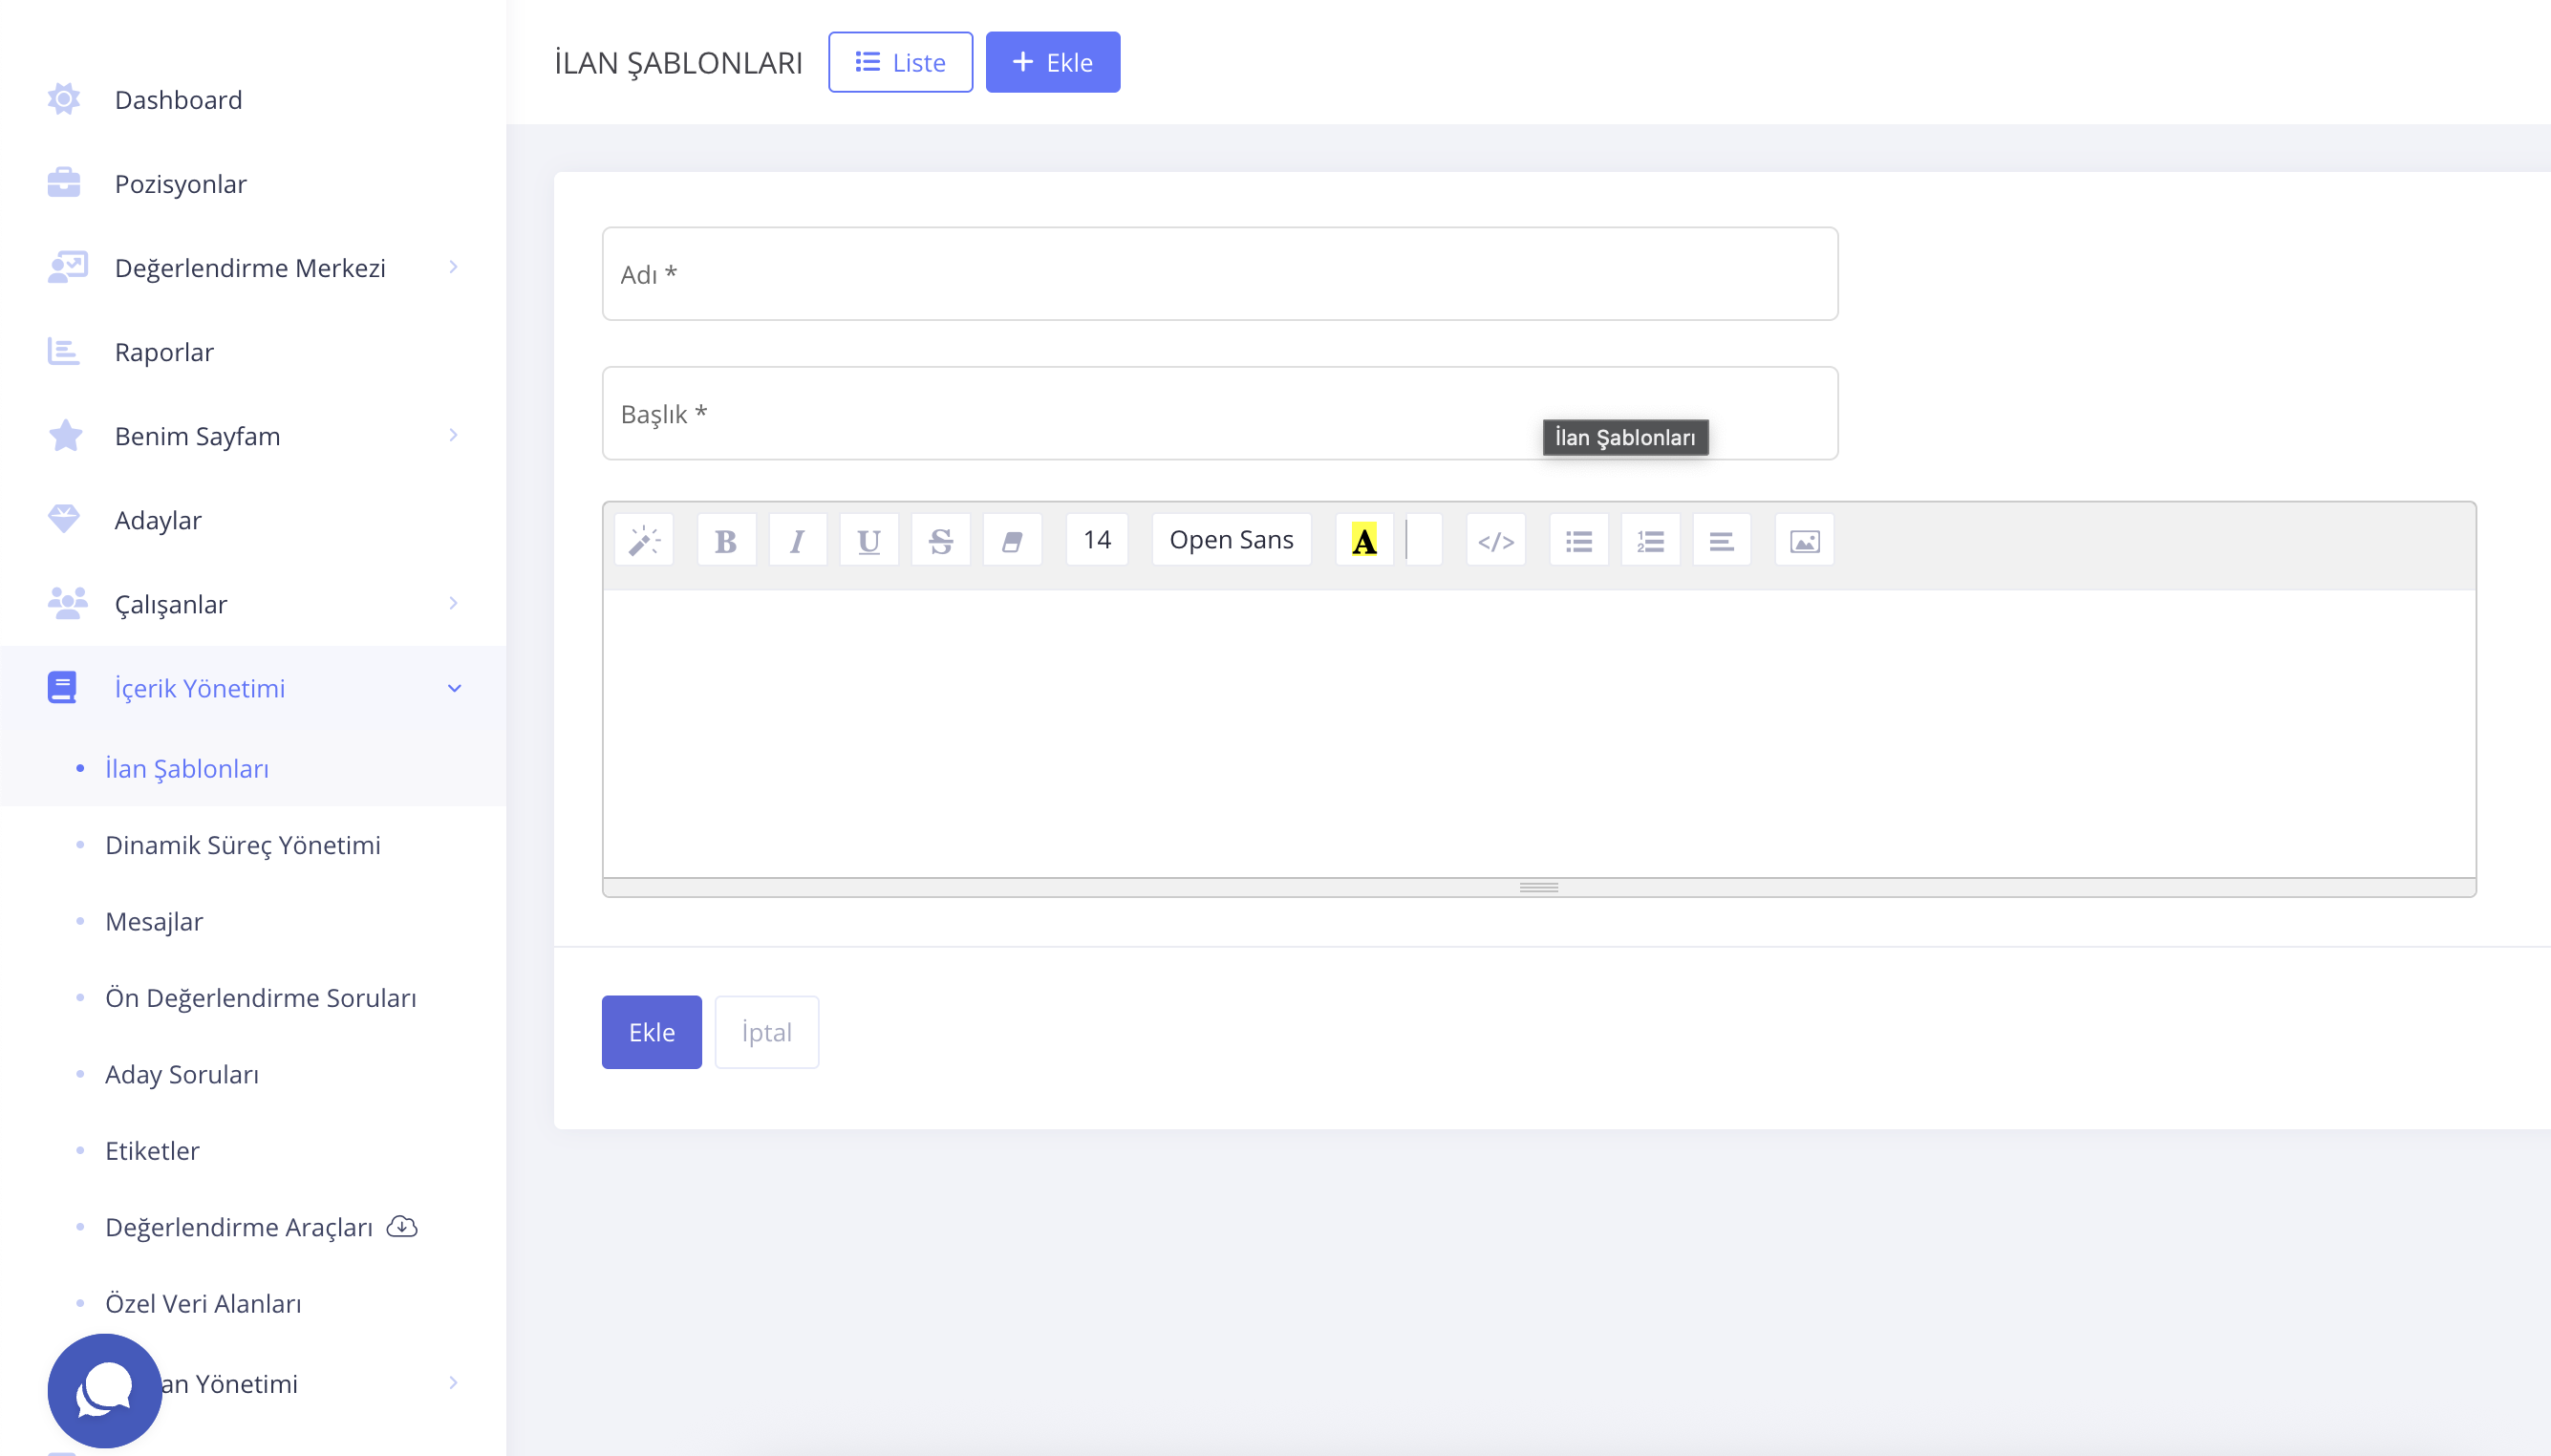
Task: Toggle bold formatting in editor
Action: pyautogui.click(x=726, y=541)
